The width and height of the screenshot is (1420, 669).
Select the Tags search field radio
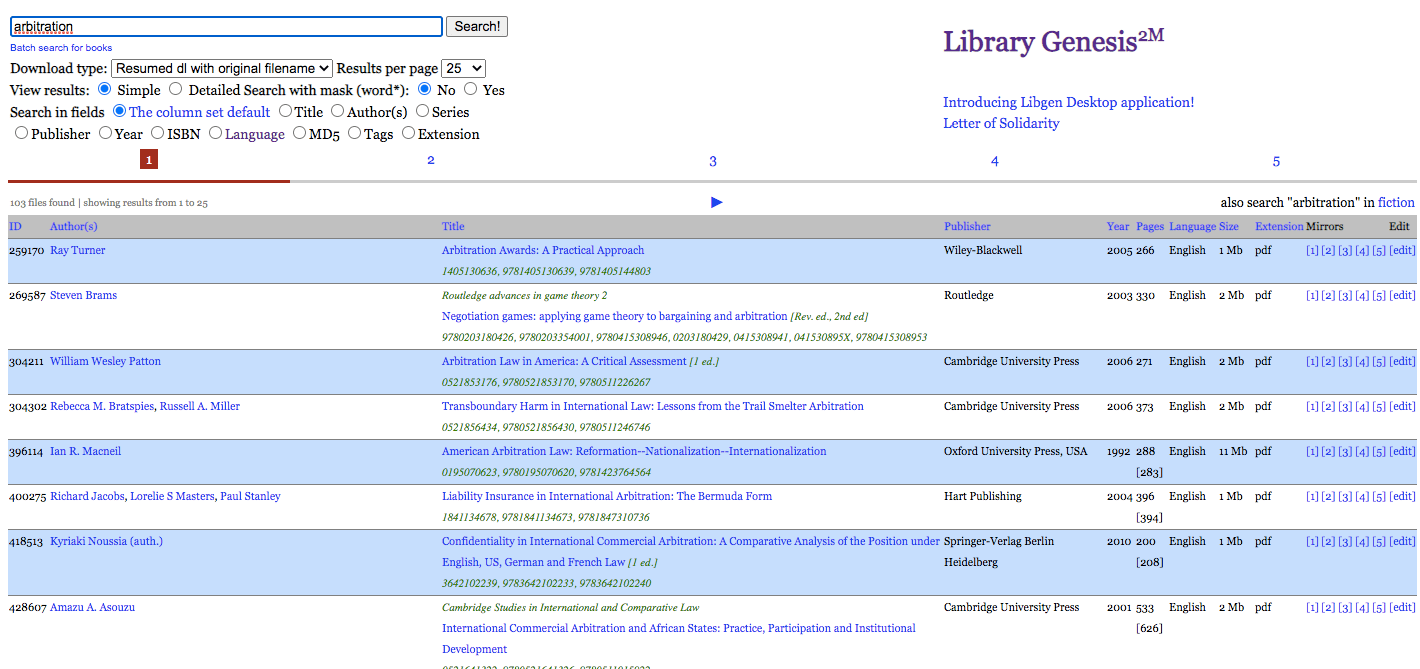pyautogui.click(x=355, y=133)
